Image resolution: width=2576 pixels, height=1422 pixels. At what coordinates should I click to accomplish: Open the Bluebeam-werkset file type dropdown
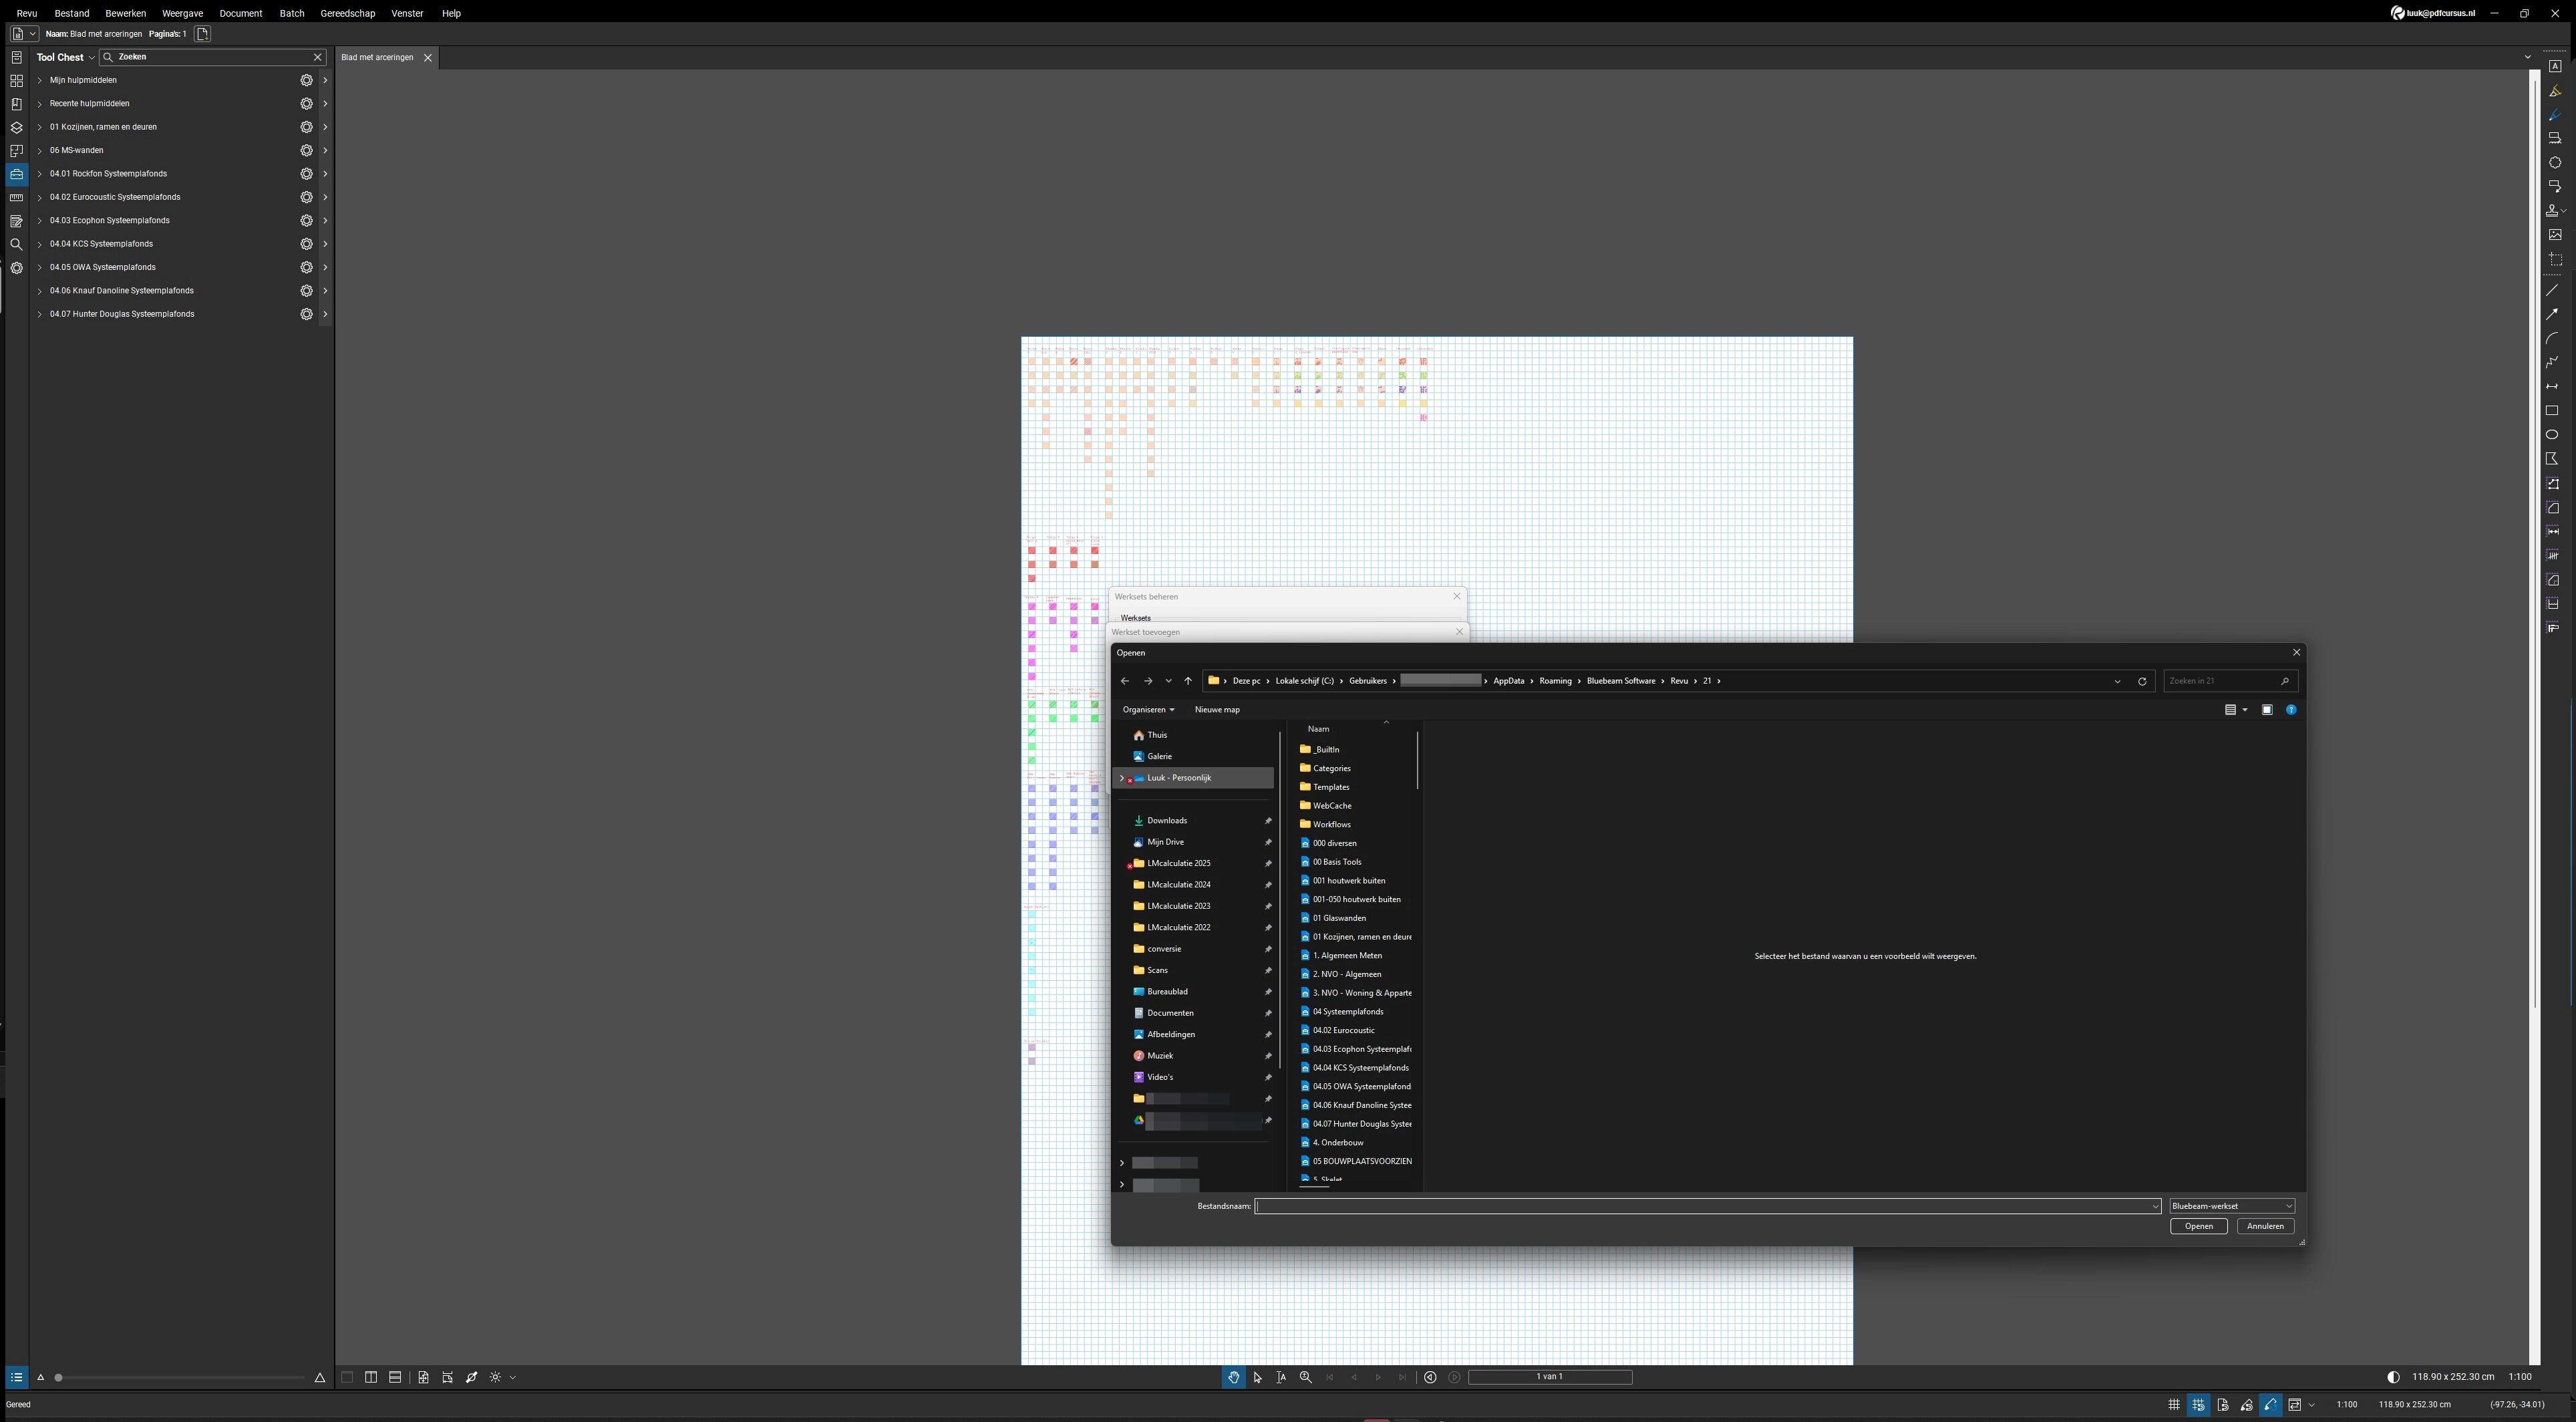click(2231, 1206)
